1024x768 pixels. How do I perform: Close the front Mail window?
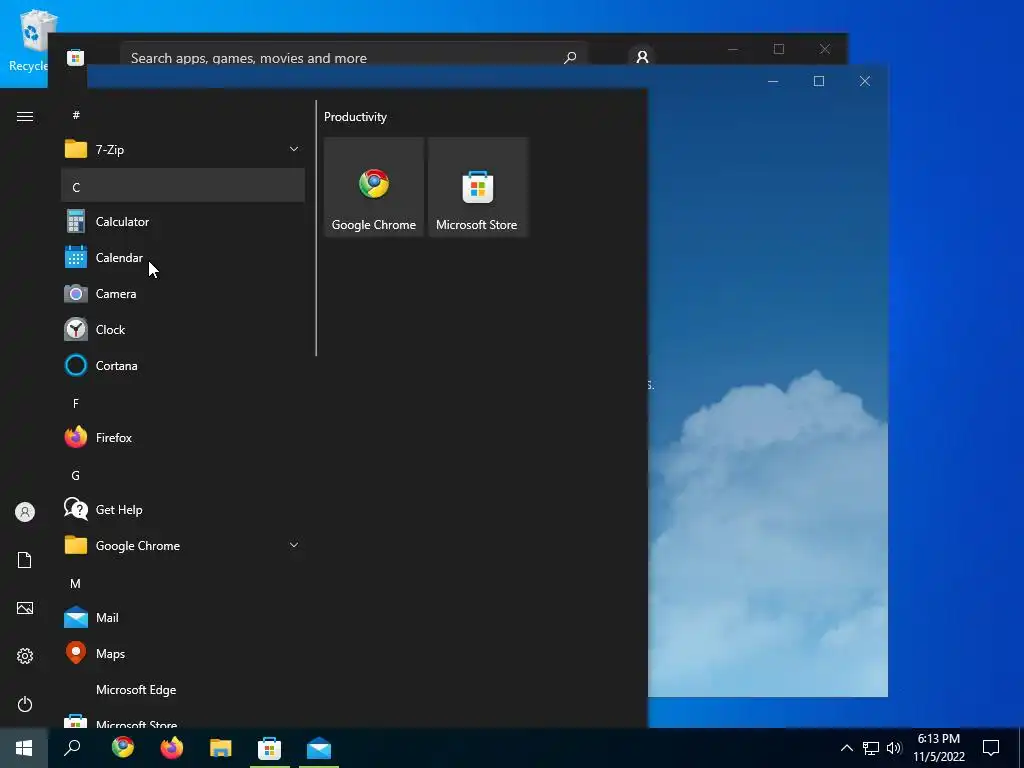[x=865, y=81]
